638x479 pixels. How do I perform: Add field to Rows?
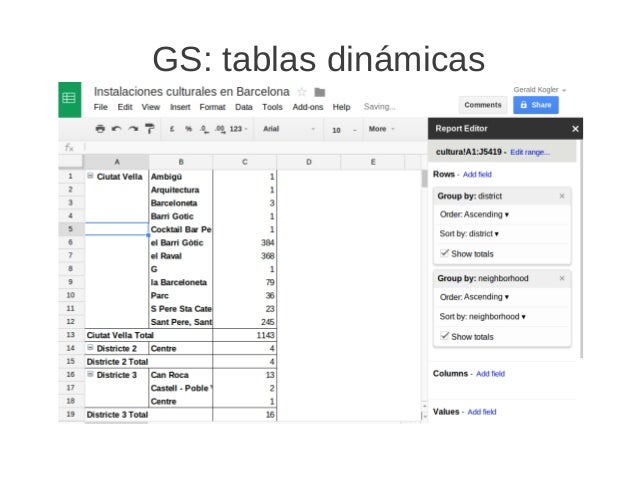pos(477,175)
